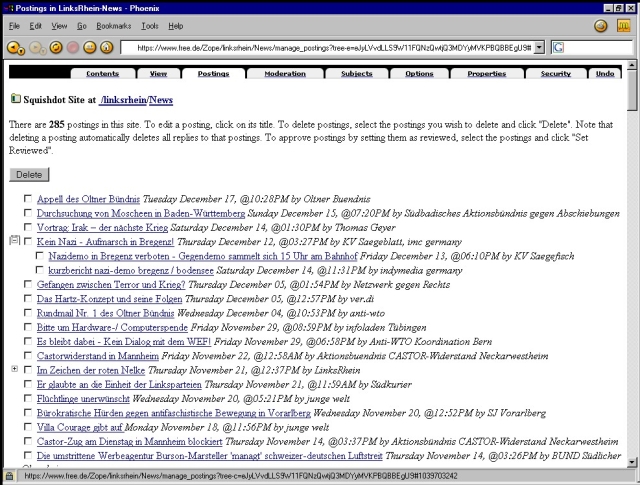Click the Phoenix throbber icon in menu bar
This screenshot has height=485, width=640.
click(x=601, y=25)
